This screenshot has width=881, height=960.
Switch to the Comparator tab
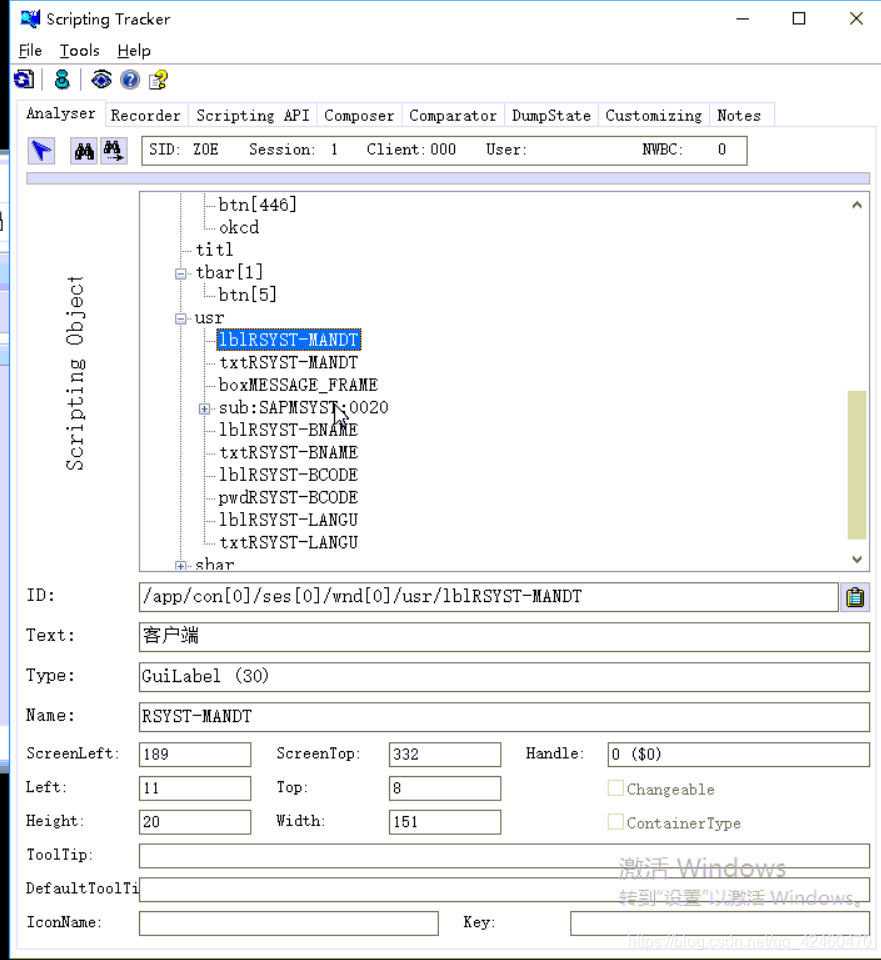(x=452, y=115)
